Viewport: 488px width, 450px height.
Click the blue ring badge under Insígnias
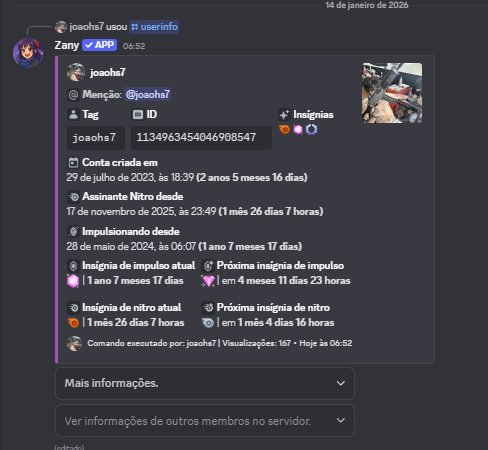[x=311, y=129]
